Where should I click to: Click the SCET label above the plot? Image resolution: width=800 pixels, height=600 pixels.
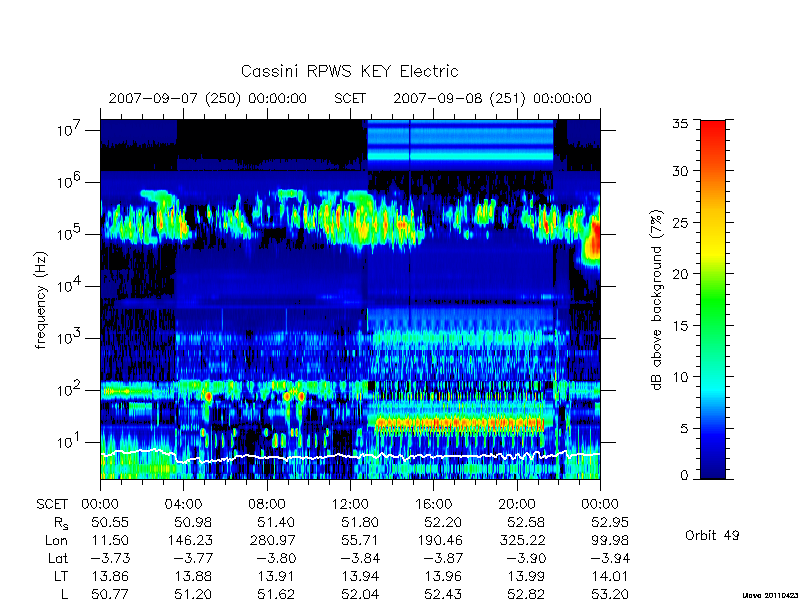tap(350, 98)
